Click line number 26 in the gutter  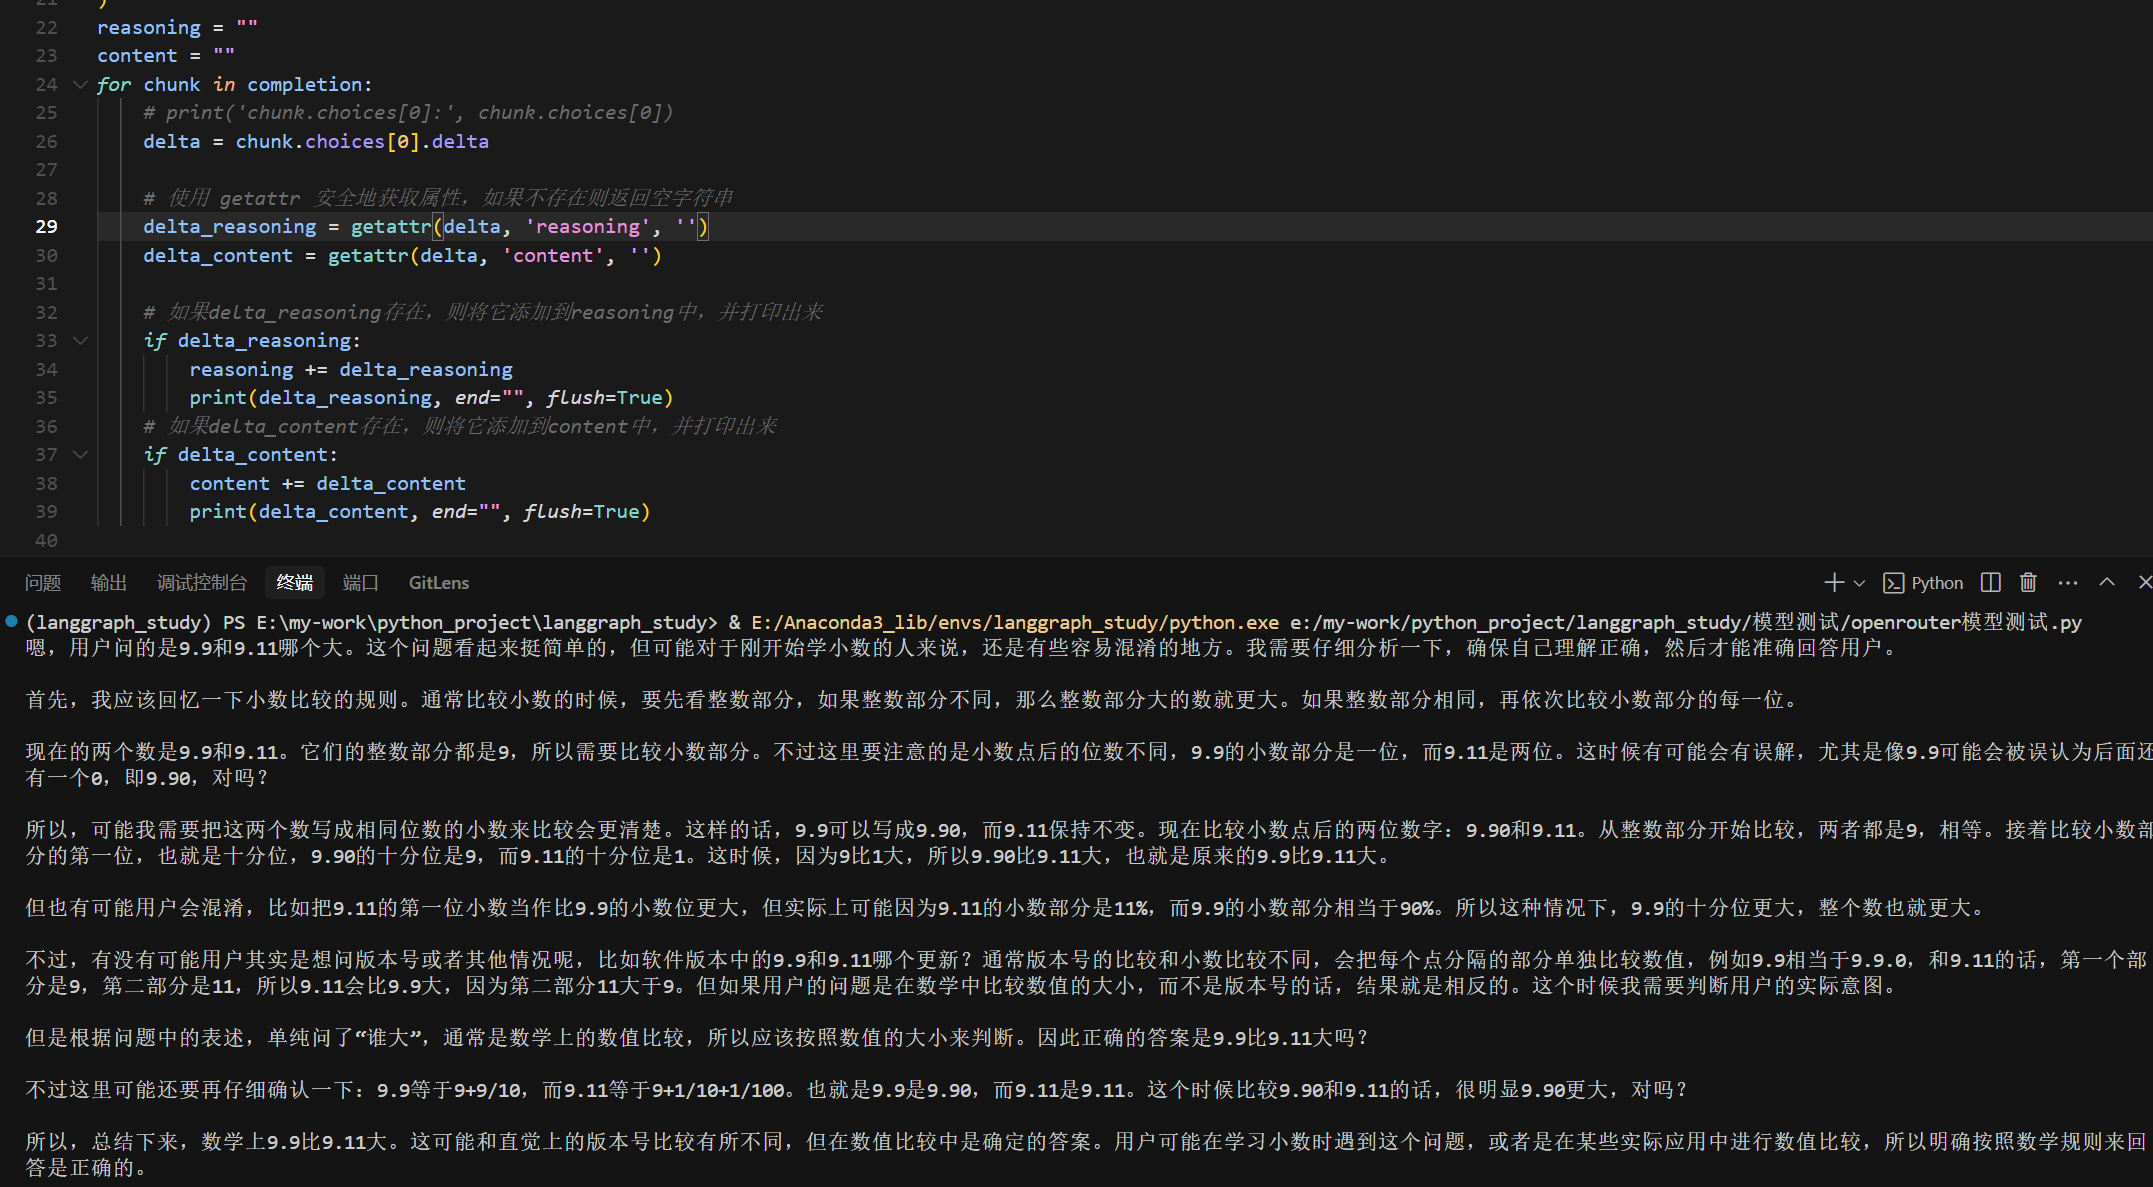pos(47,142)
